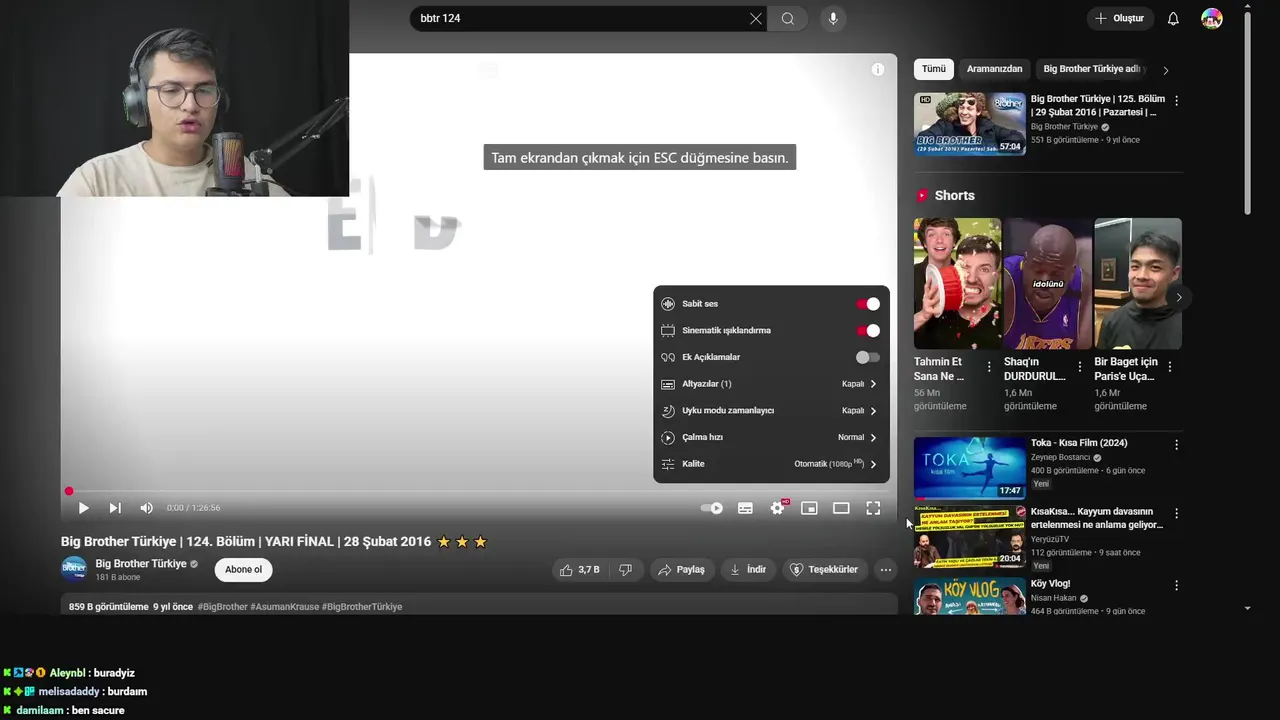The image size is (1280, 720).
Task: Toggle the Sinematik ışıklandırma switch
Action: click(868, 330)
